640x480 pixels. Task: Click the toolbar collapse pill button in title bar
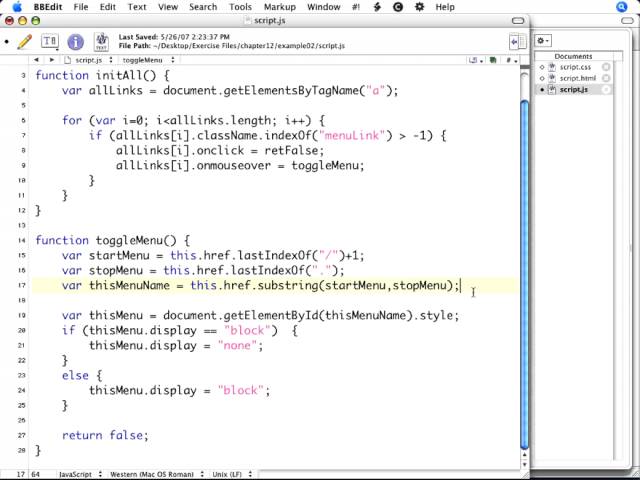click(x=518, y=20)
